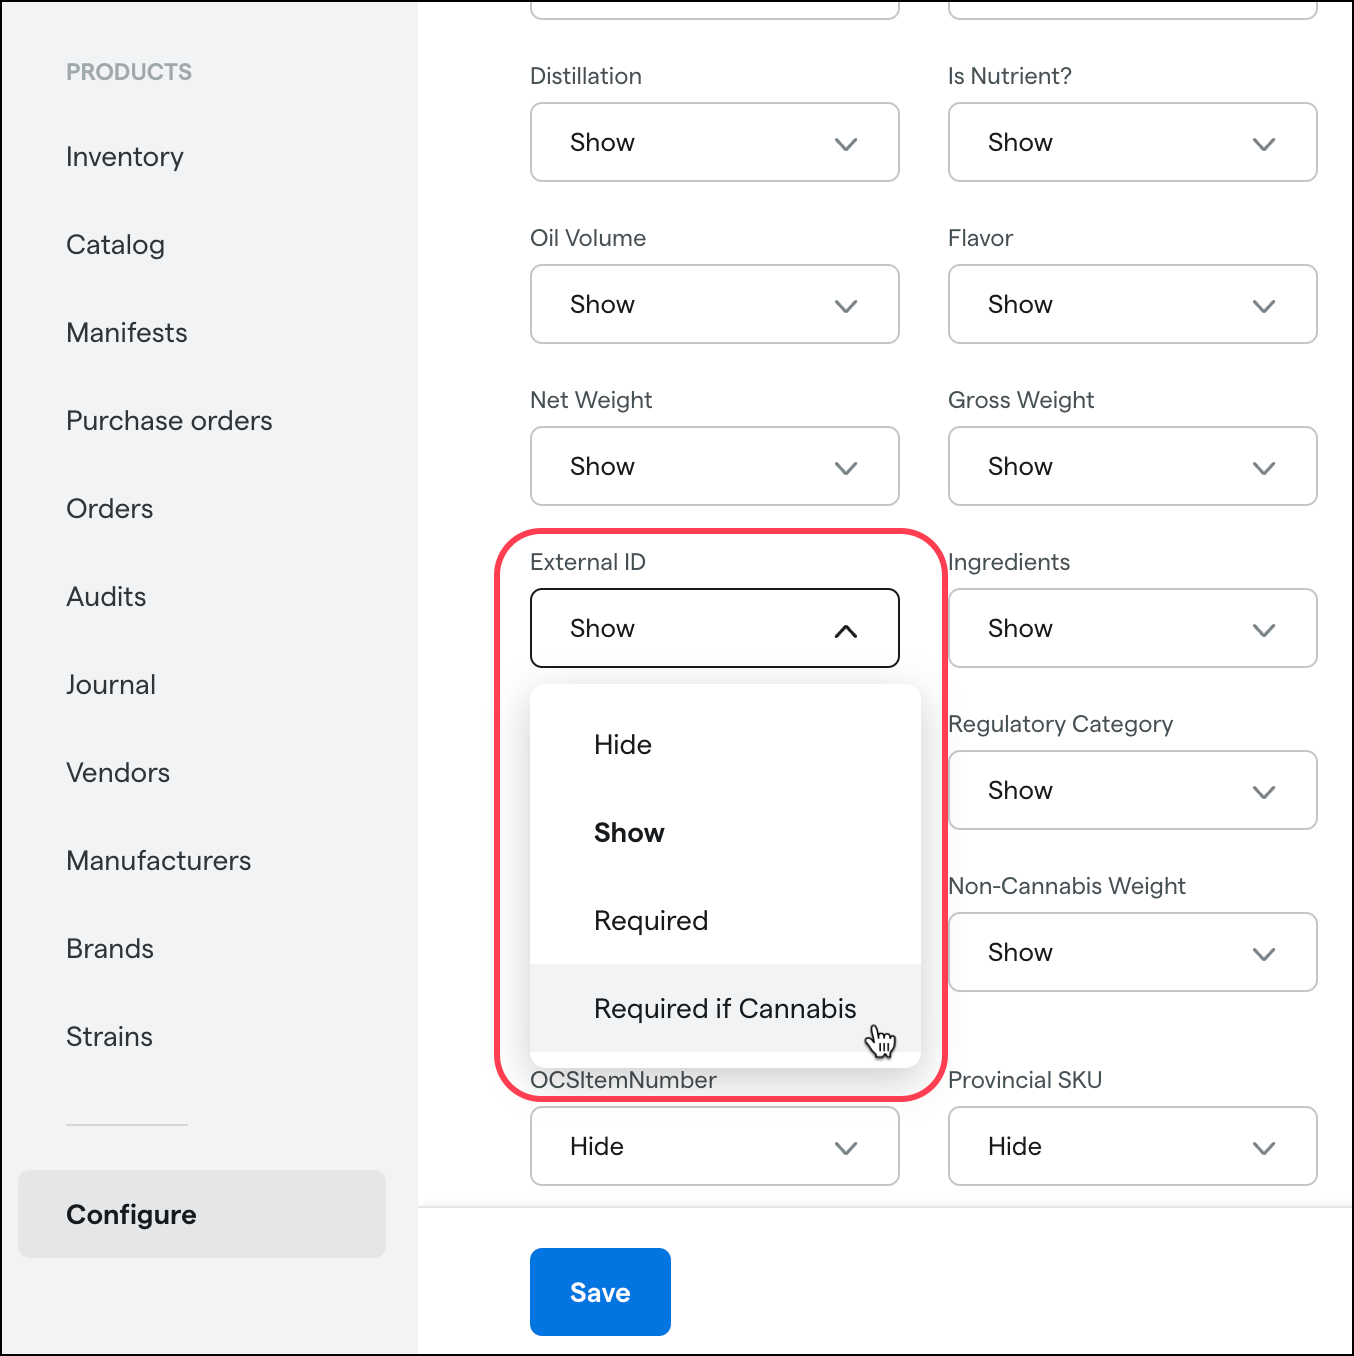Select "Show" in the open External ID list

(x=629, y=832)
